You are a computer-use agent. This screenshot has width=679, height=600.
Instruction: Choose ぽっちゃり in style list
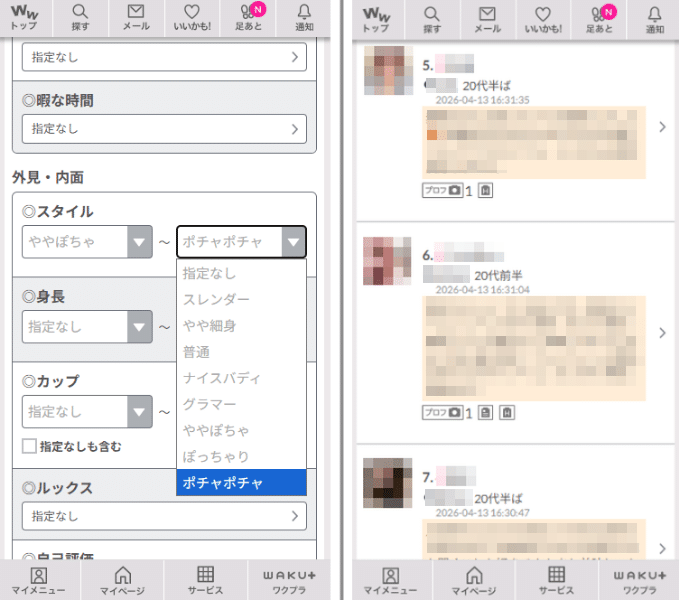(241, 456)
